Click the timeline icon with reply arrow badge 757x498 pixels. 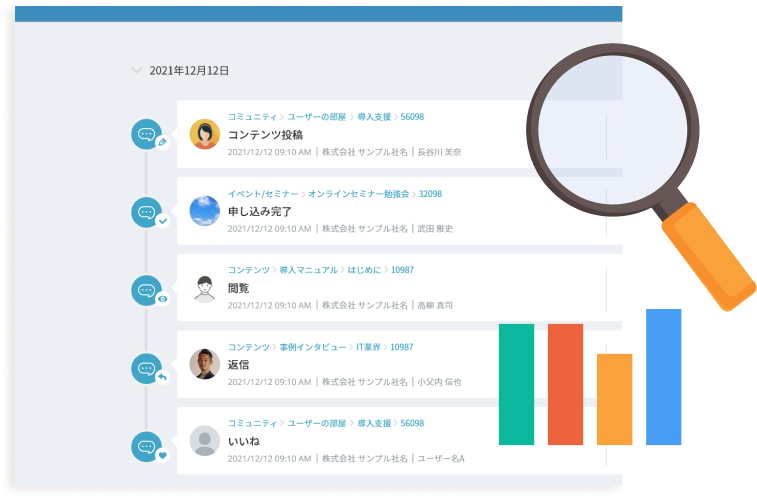click(147, 369)
